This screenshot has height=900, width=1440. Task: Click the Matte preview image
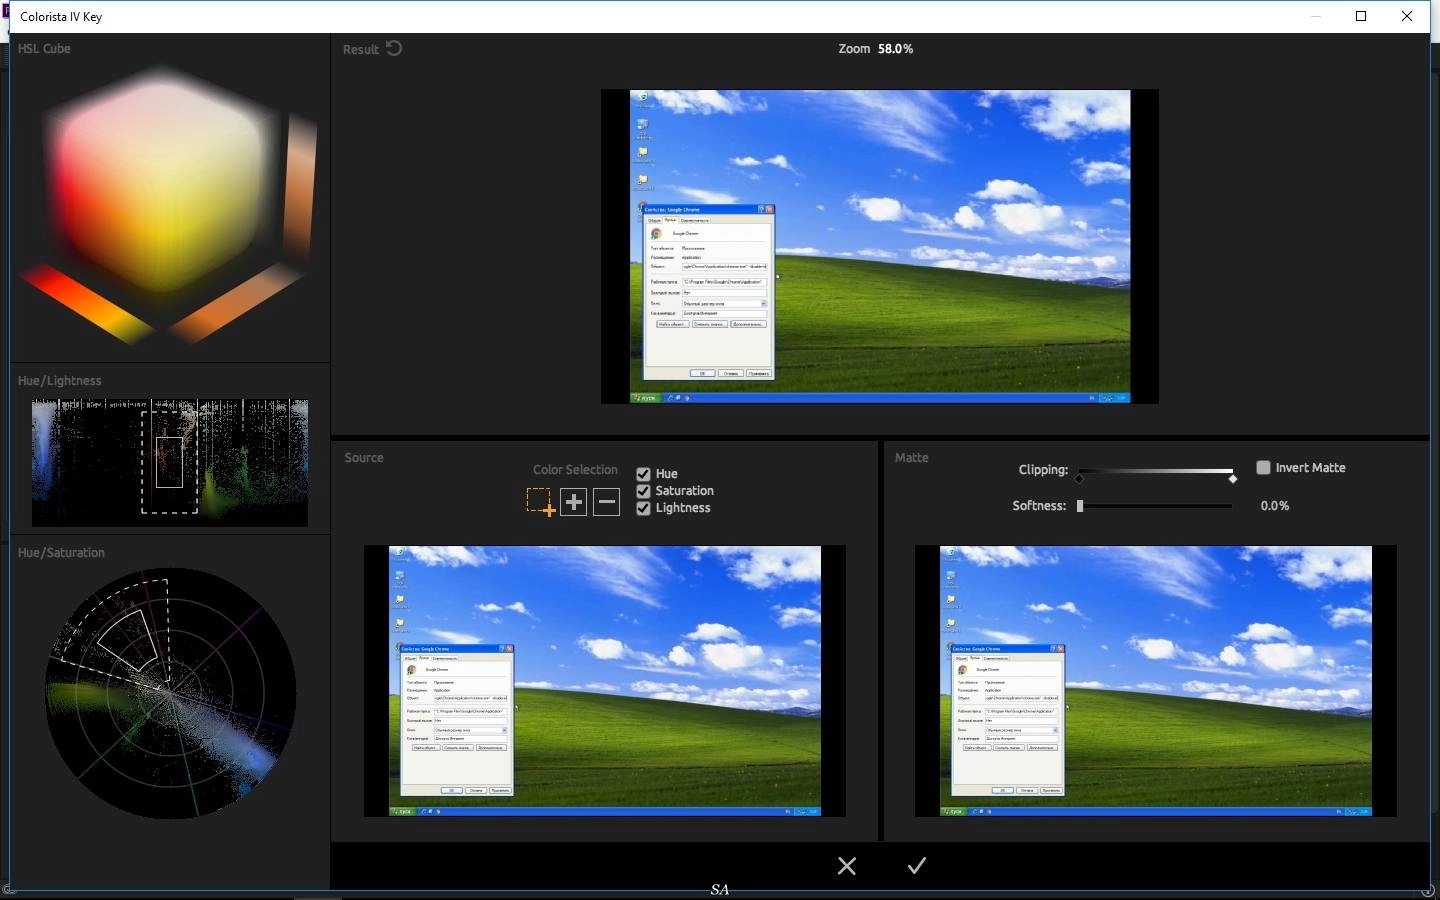[1156, 681]
